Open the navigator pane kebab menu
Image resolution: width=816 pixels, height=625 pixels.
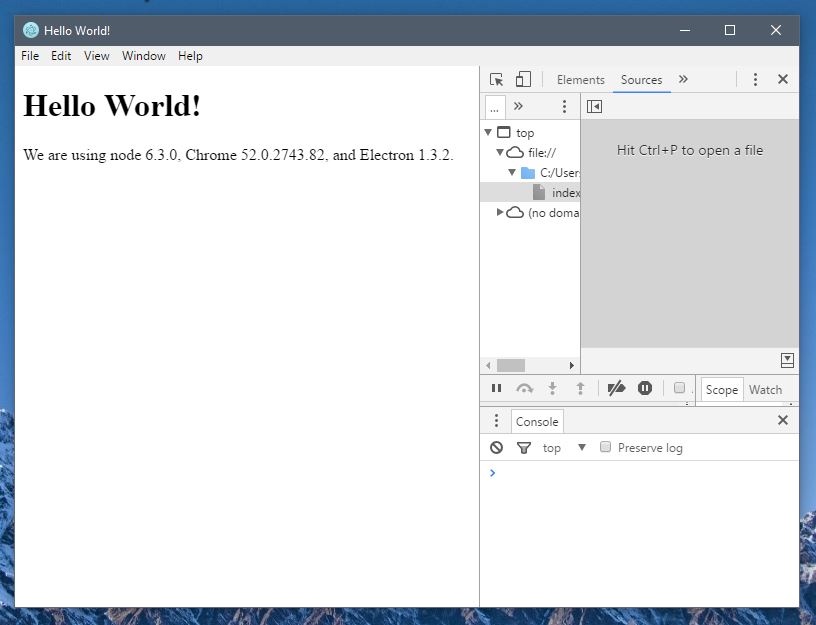tap(564, 107)
